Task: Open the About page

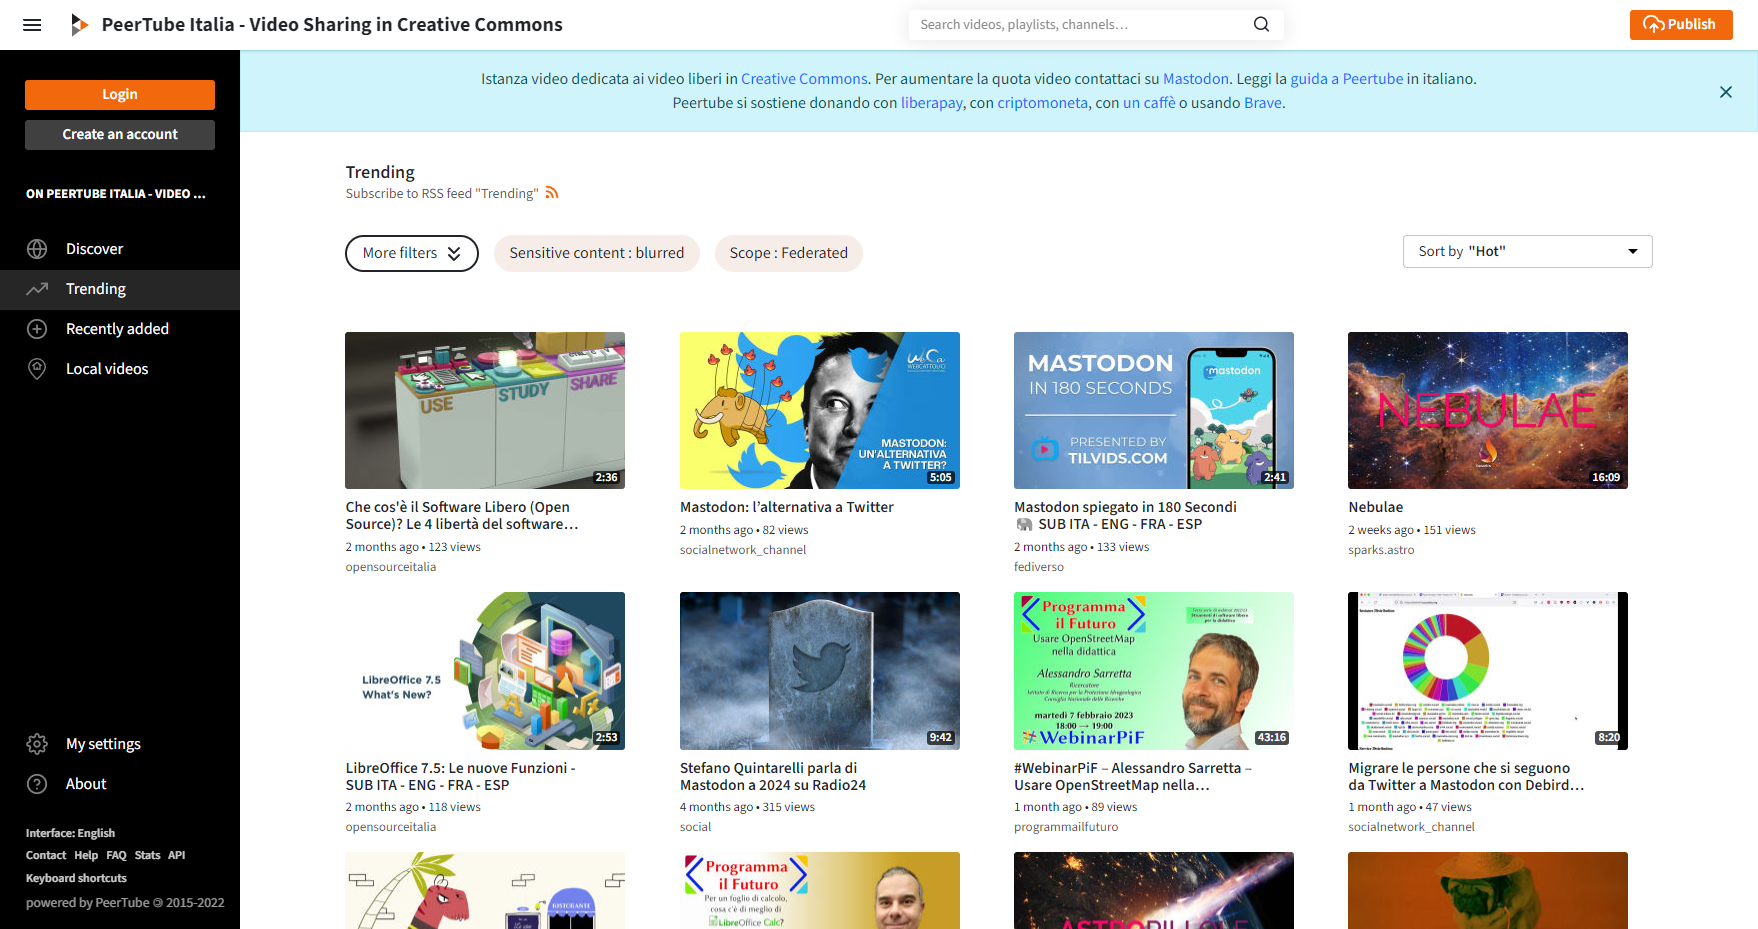Action: click(86, 784)
